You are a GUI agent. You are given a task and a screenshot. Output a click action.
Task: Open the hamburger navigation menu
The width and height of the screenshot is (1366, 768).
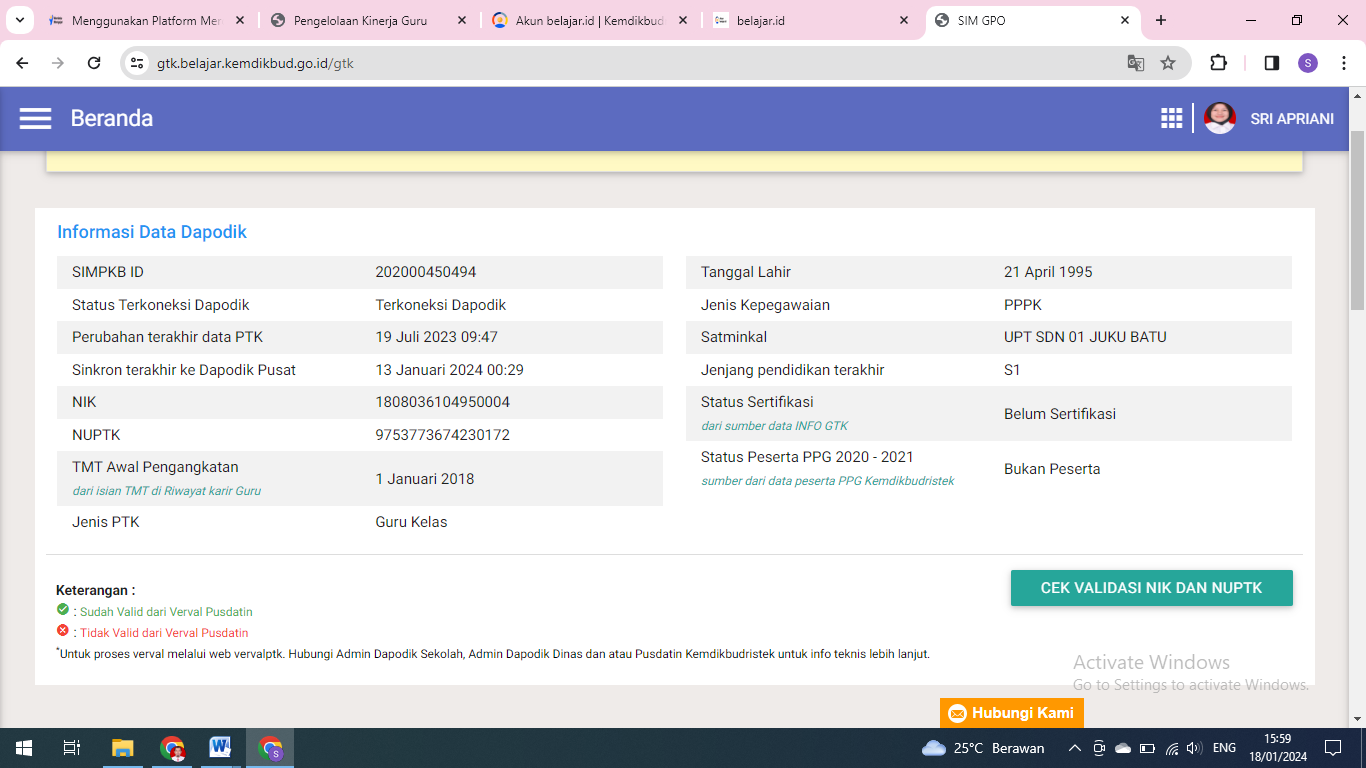point(35,119)
